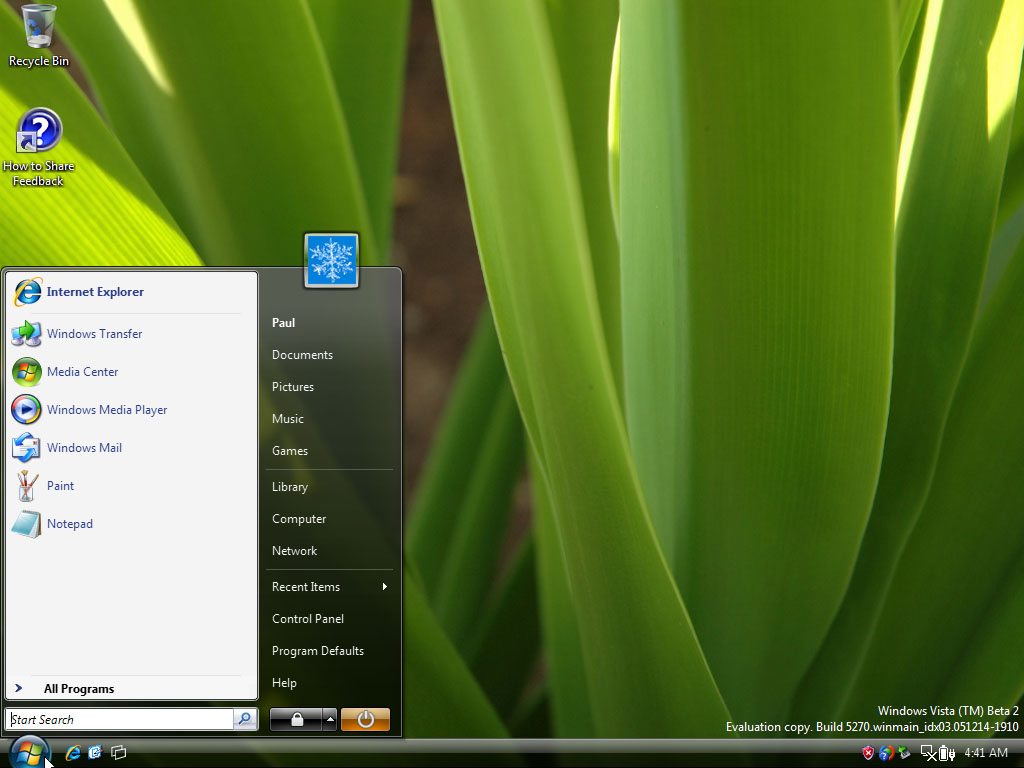Open the disconnected network tray icon

coord(928,753)
